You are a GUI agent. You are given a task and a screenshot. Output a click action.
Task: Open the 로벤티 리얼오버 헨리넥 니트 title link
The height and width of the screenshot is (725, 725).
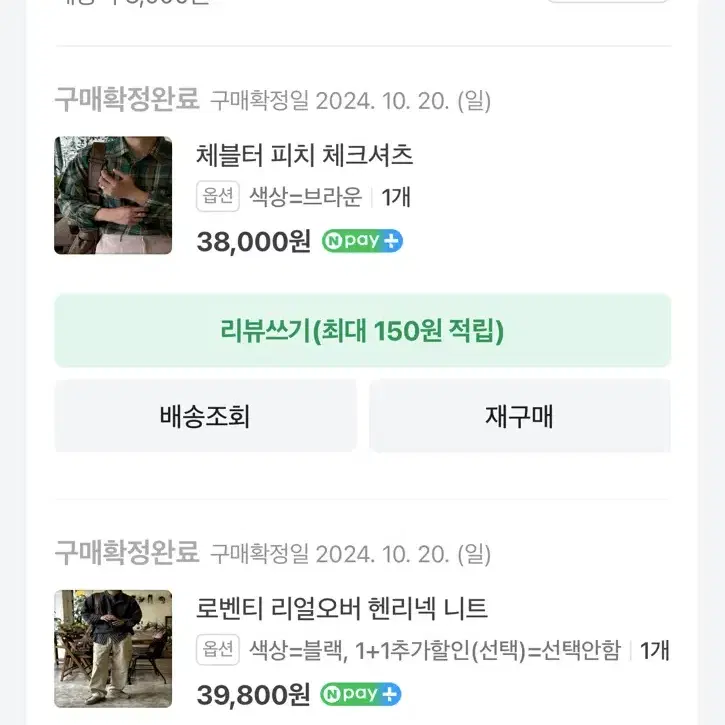[342, 608]
